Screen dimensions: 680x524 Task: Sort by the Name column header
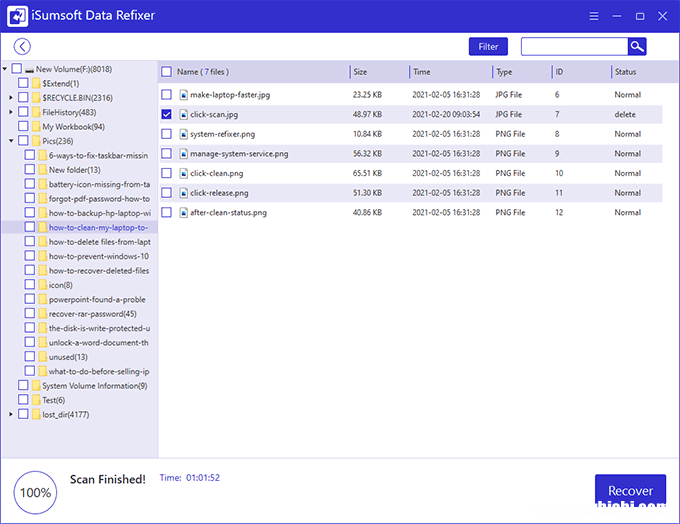203,72
